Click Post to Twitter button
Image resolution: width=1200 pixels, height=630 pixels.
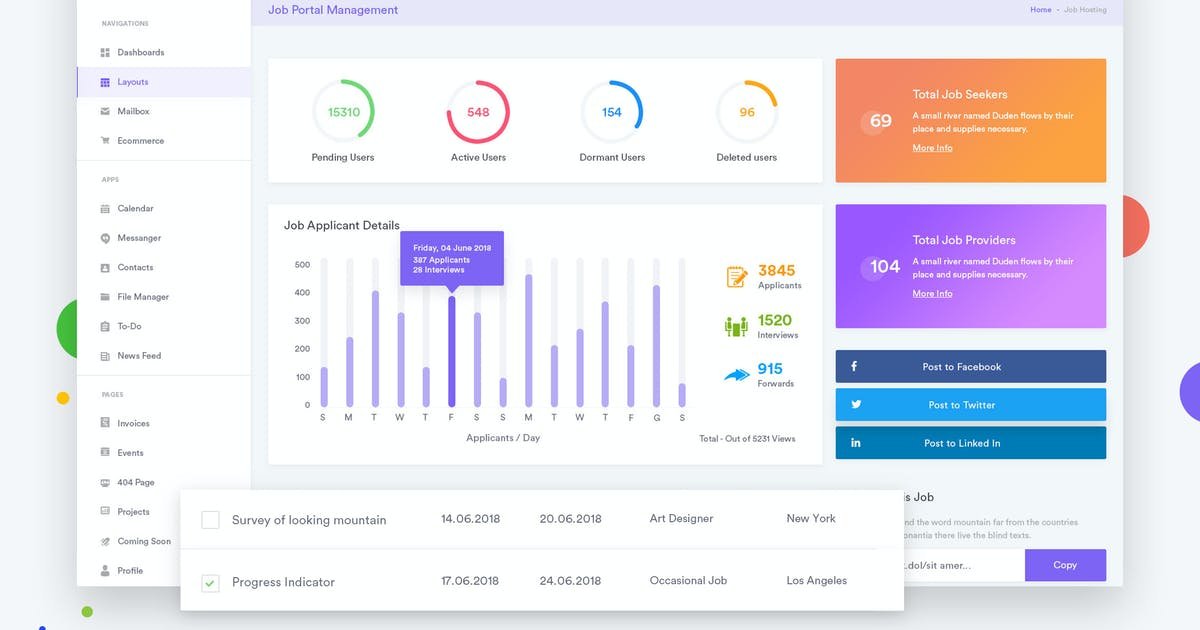coord(971,404)
